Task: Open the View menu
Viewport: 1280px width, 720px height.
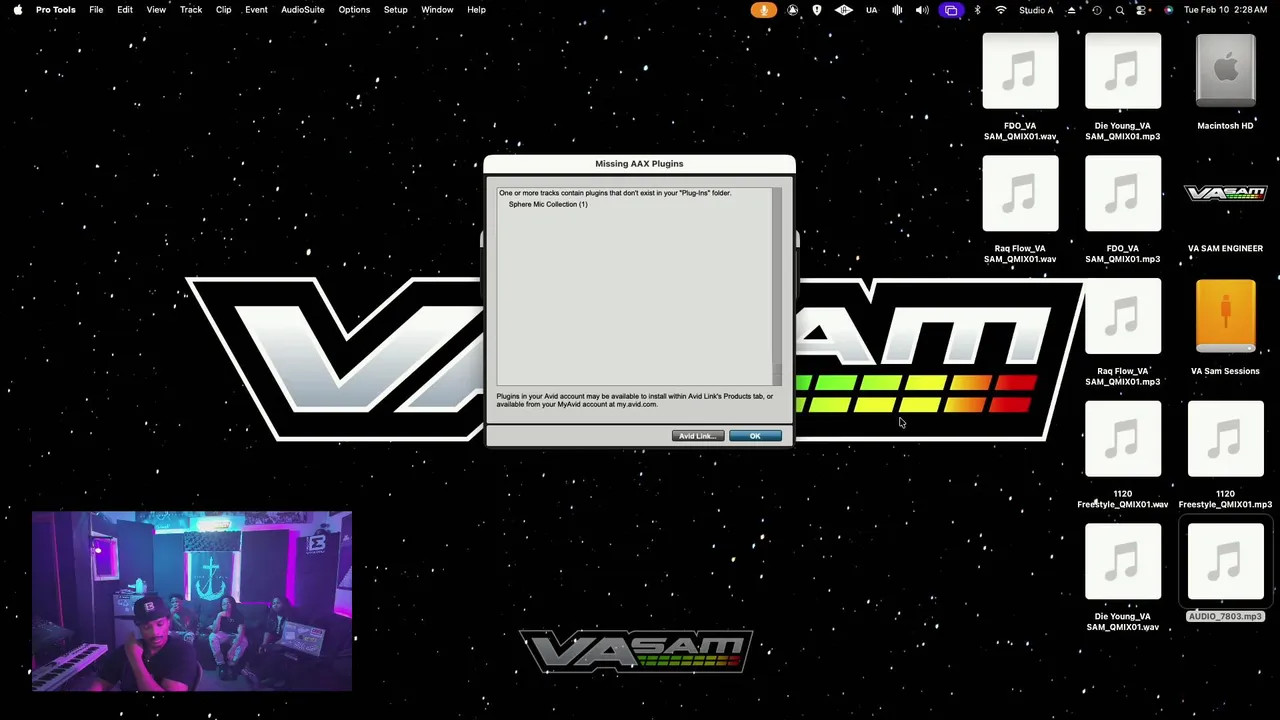Action: click(156, 10)
